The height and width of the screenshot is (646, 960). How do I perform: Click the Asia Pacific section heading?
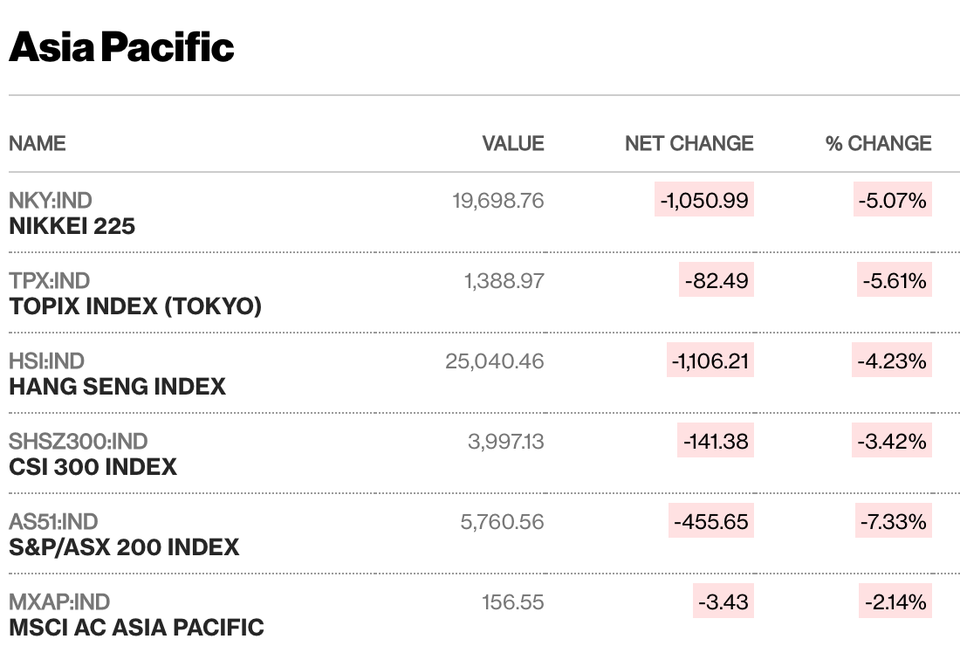[121, 47]
